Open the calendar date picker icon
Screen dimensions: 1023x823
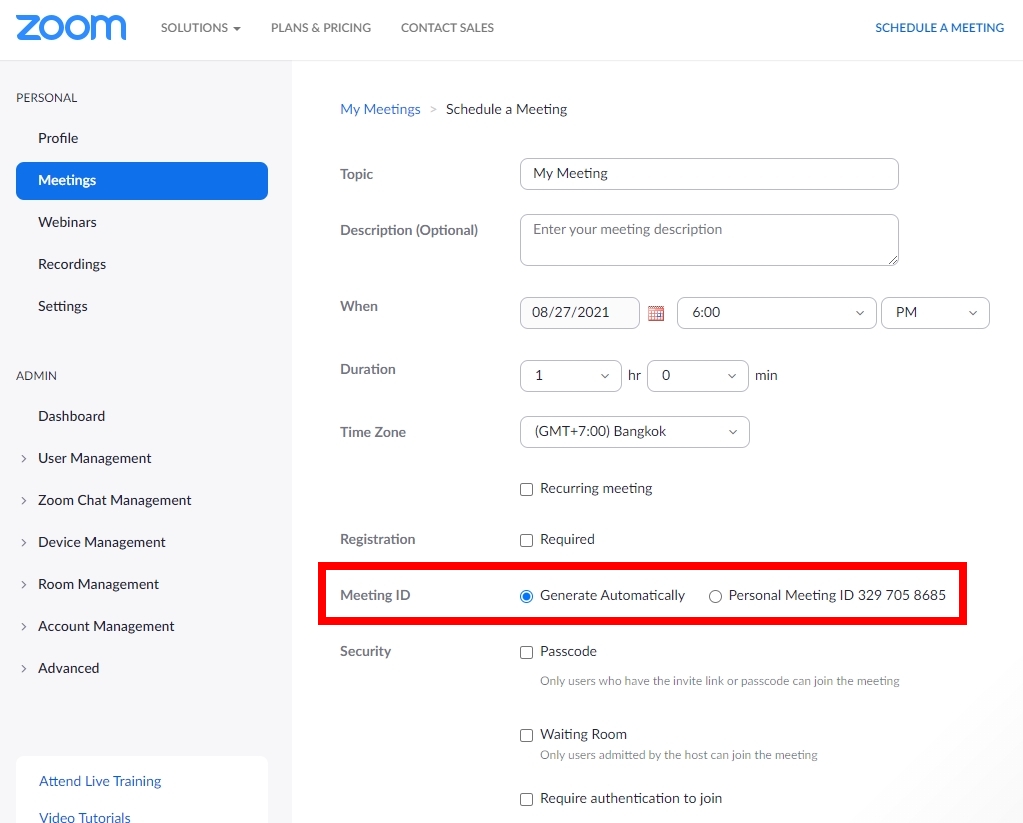656,313
